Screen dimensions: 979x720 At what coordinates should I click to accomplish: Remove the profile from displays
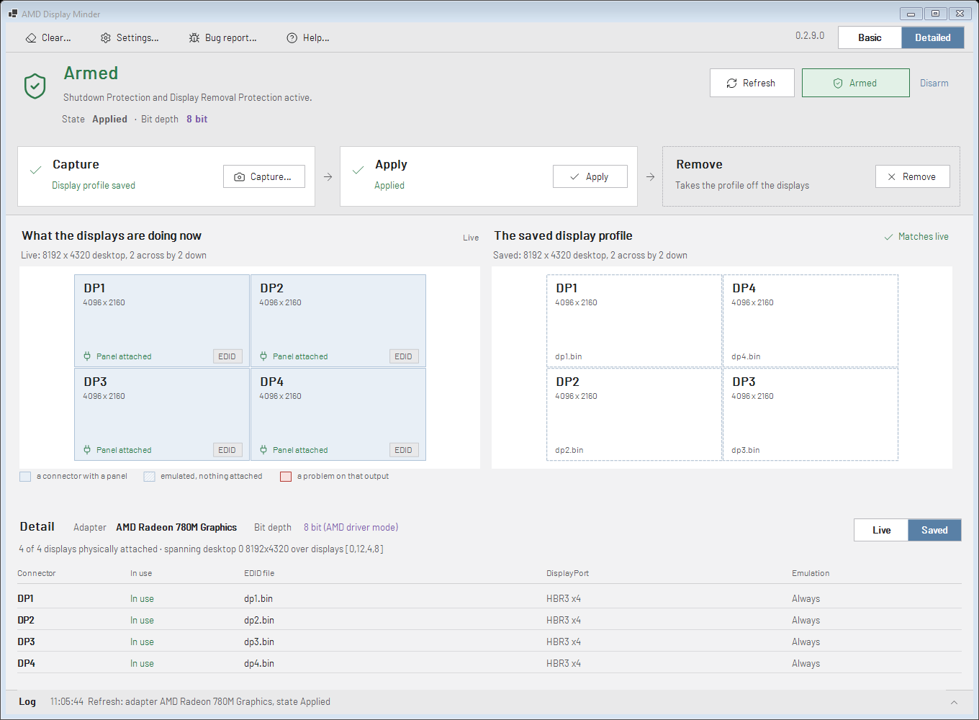tap(912, 177)
